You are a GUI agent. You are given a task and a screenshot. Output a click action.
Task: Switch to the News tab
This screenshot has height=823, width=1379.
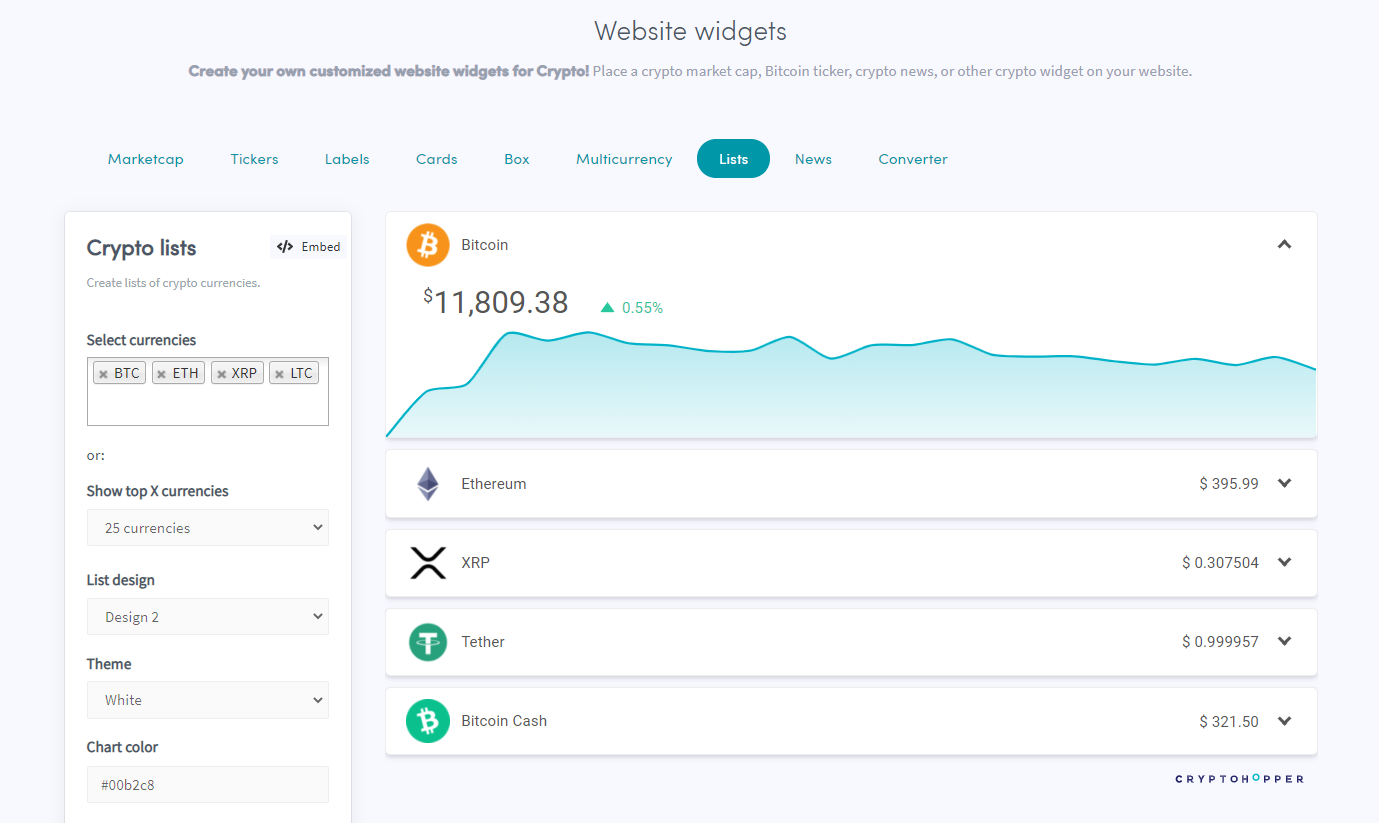coord(813,159)
